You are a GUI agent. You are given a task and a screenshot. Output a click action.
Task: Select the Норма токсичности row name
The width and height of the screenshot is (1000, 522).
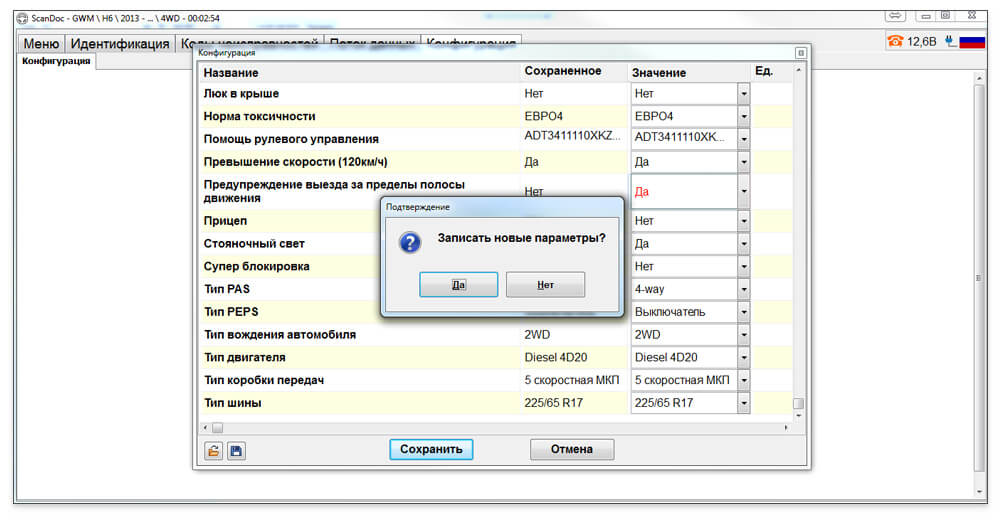point(260,116)
